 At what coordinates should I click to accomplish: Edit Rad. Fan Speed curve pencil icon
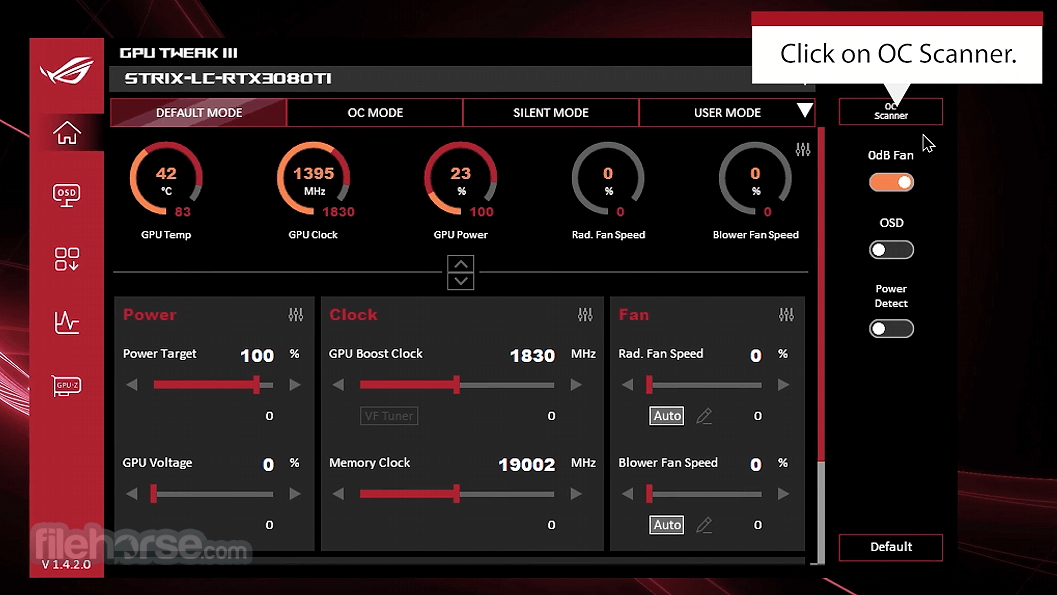pyautogui.click(x=704, y=416)
